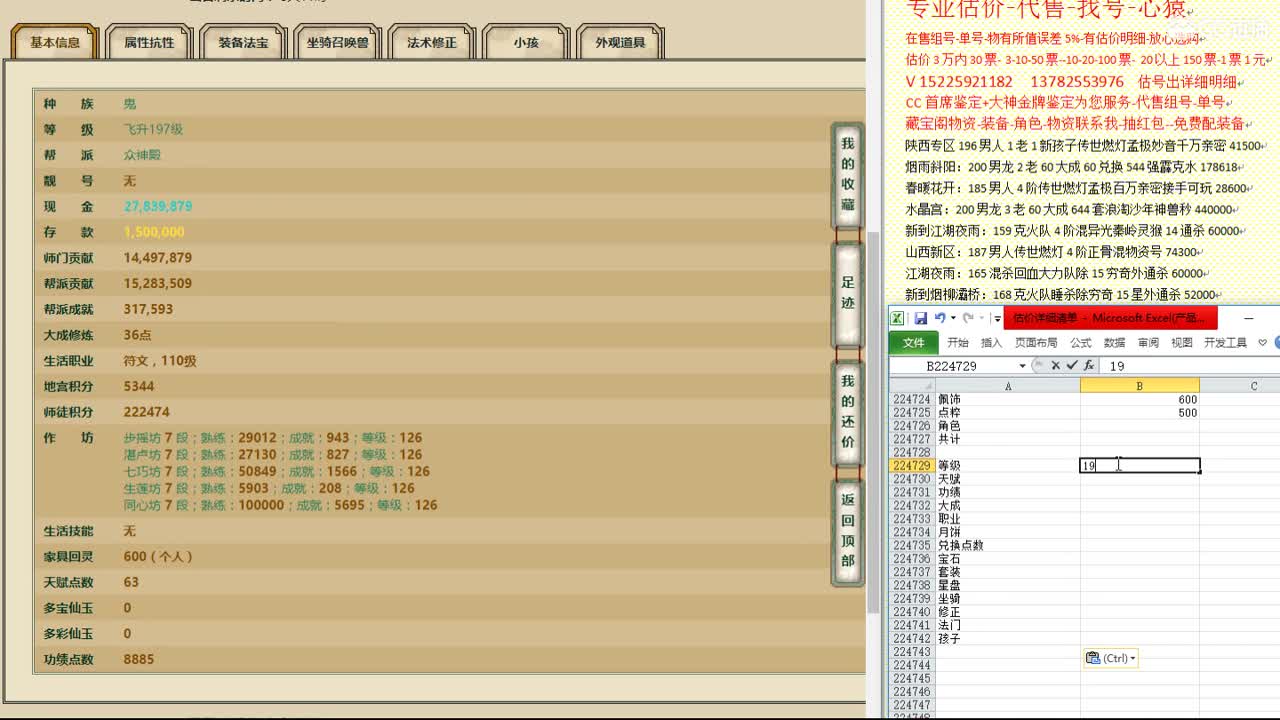
Task: Click the Insert Function fx icon
Action: pyautogui.click(x=1088, y=366)
